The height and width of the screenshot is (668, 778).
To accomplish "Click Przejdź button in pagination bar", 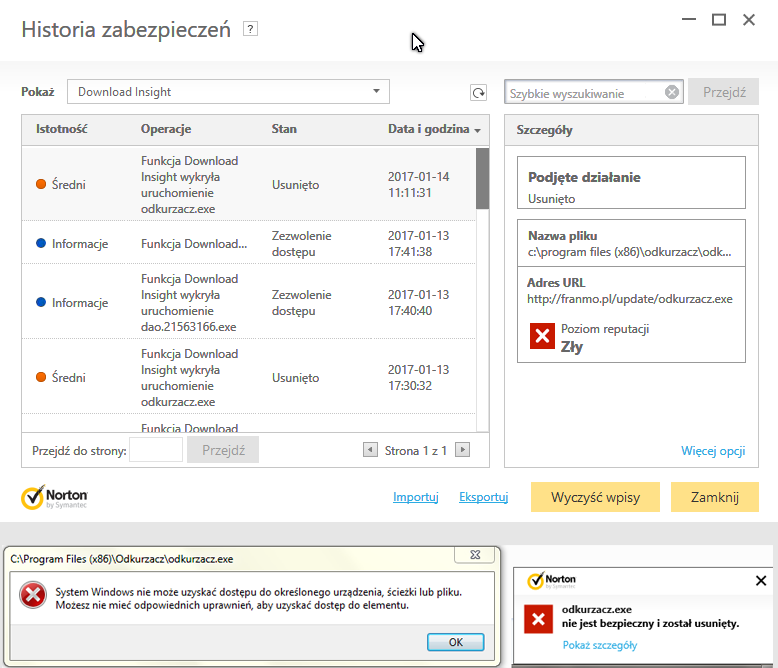I will [223, 450].
